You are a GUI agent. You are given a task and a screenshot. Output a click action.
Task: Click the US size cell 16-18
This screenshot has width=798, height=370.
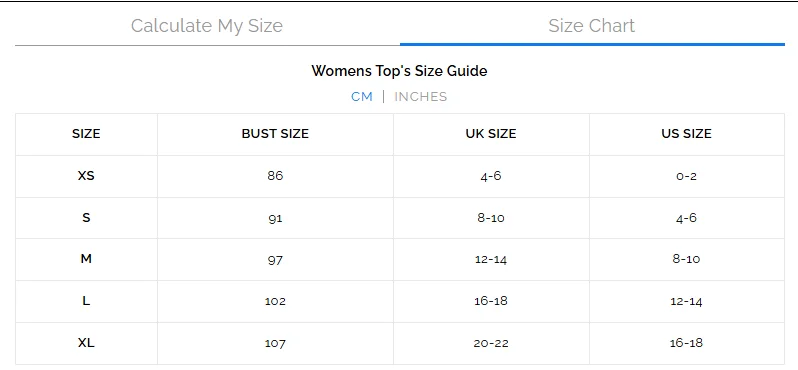pos(686,343)
